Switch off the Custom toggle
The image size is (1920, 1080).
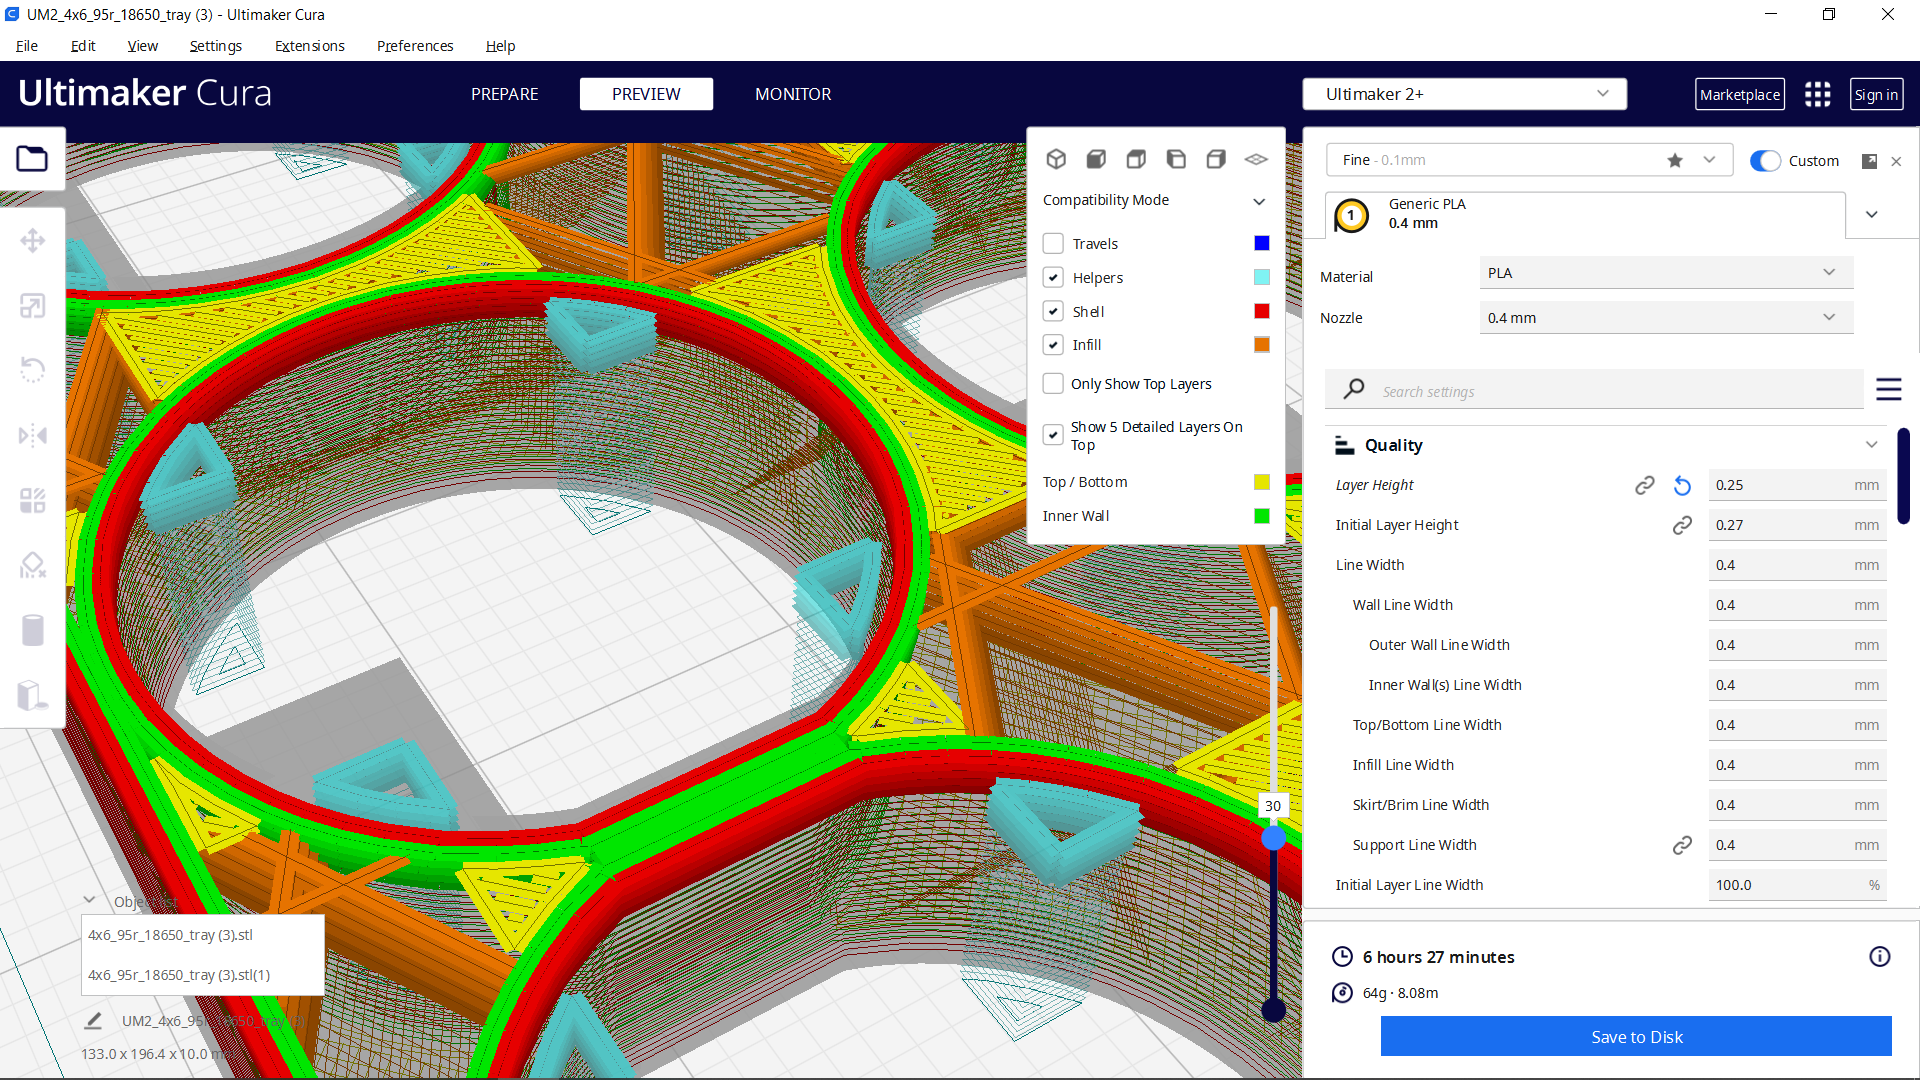[x=1765, y=160]
